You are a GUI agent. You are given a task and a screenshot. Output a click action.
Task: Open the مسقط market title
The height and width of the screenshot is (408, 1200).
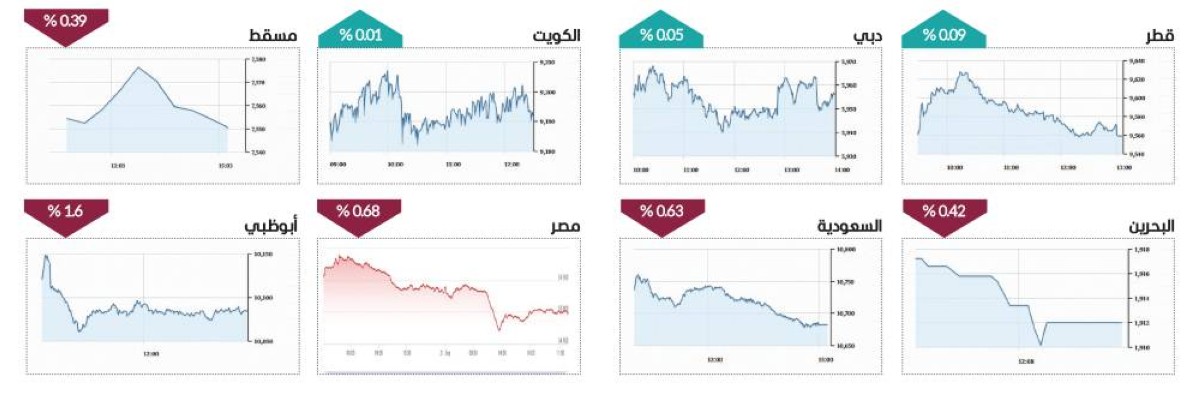tap(271, 36)
